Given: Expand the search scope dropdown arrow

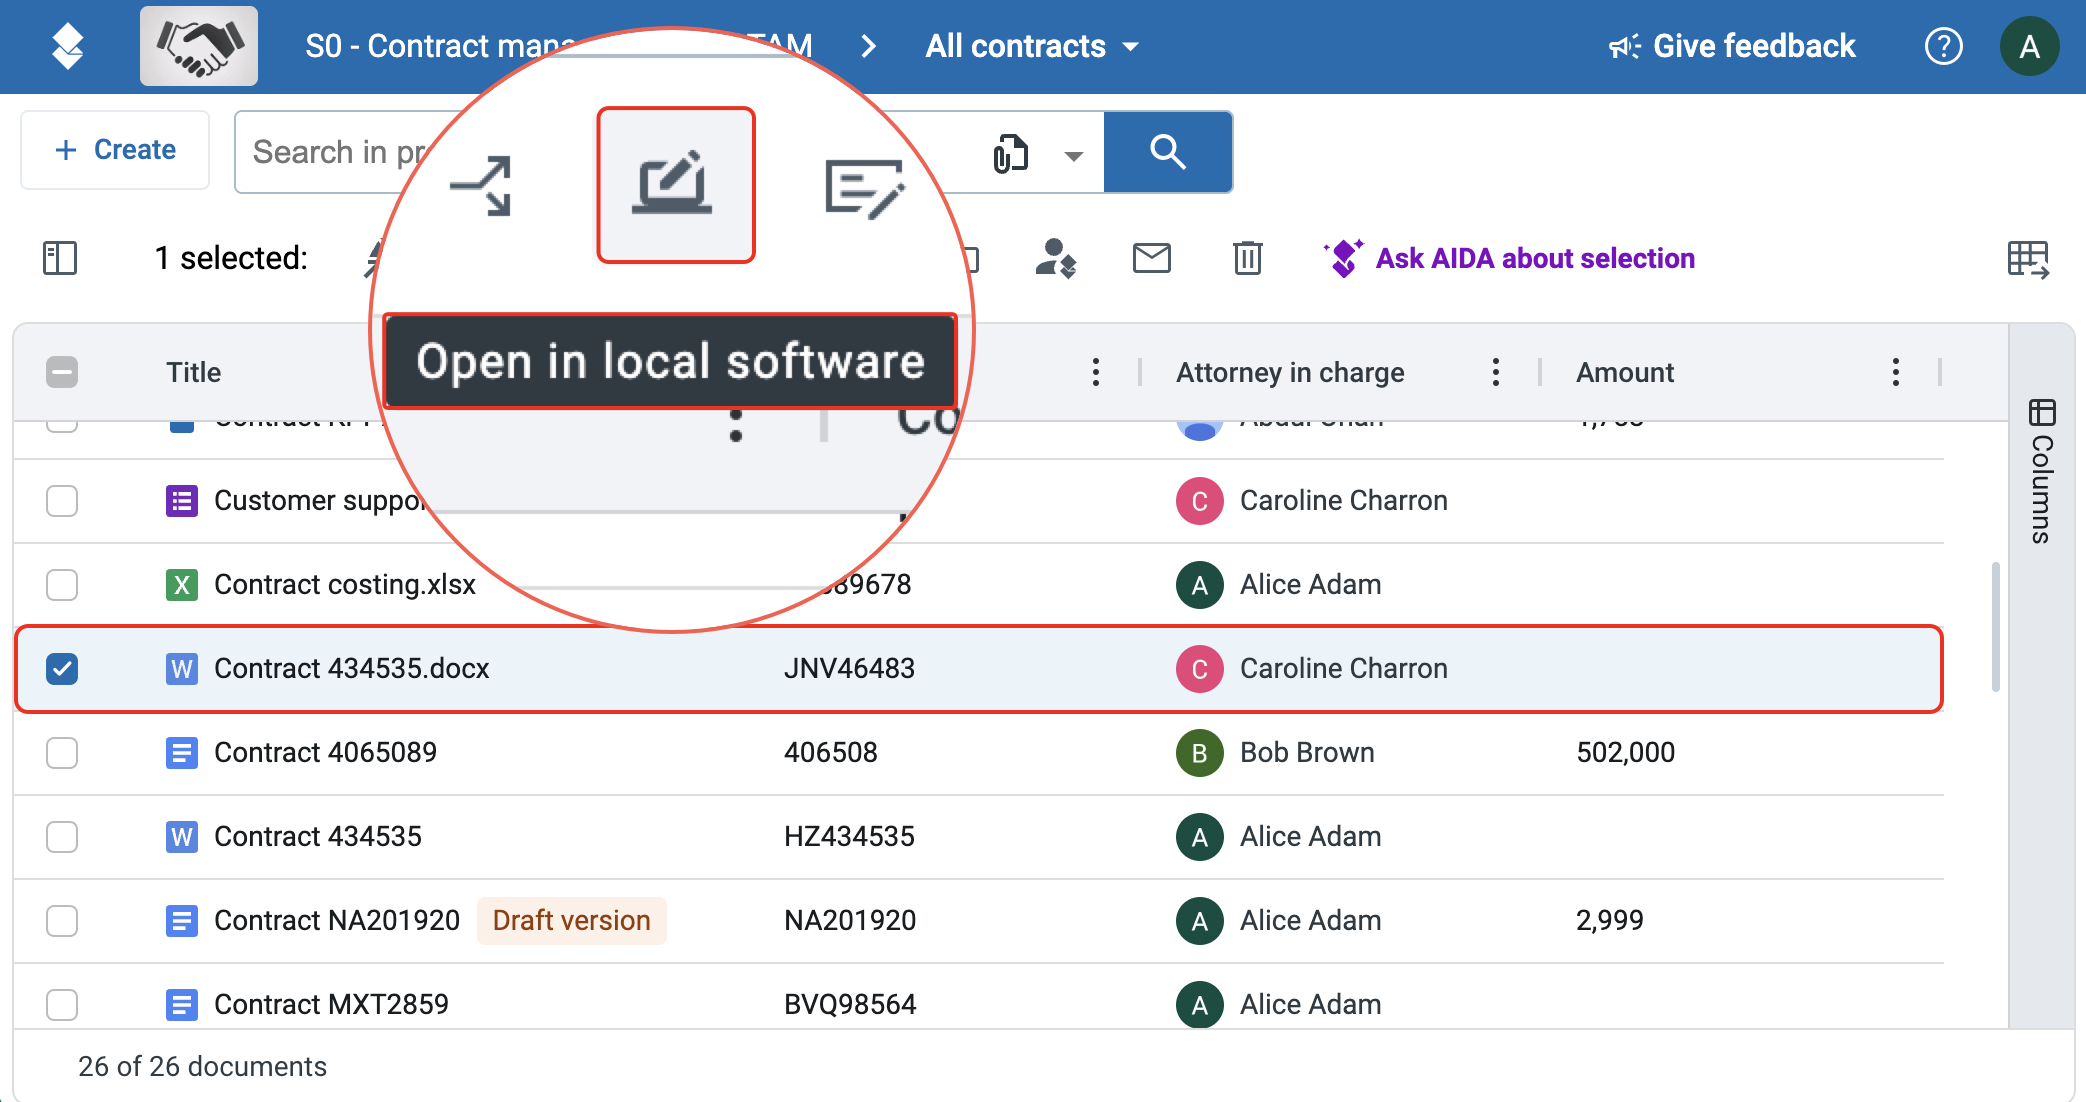Looking at the screenshot, I should point(1073,155).
